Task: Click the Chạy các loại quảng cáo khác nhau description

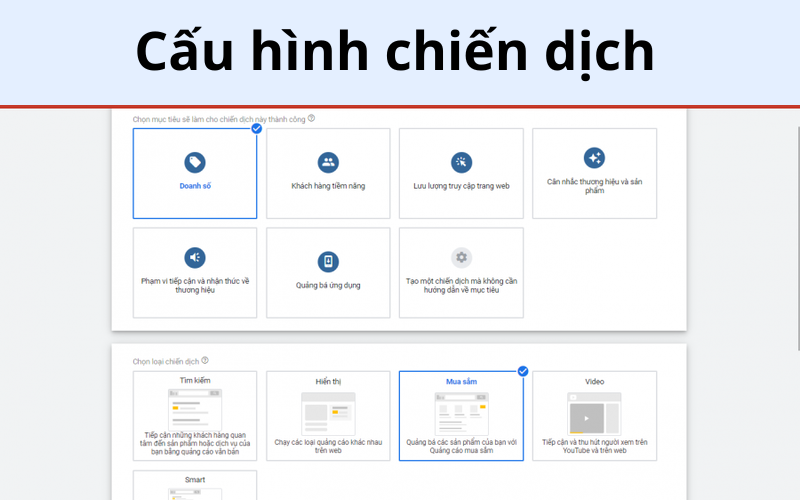Action: click(x=328, y=446)
